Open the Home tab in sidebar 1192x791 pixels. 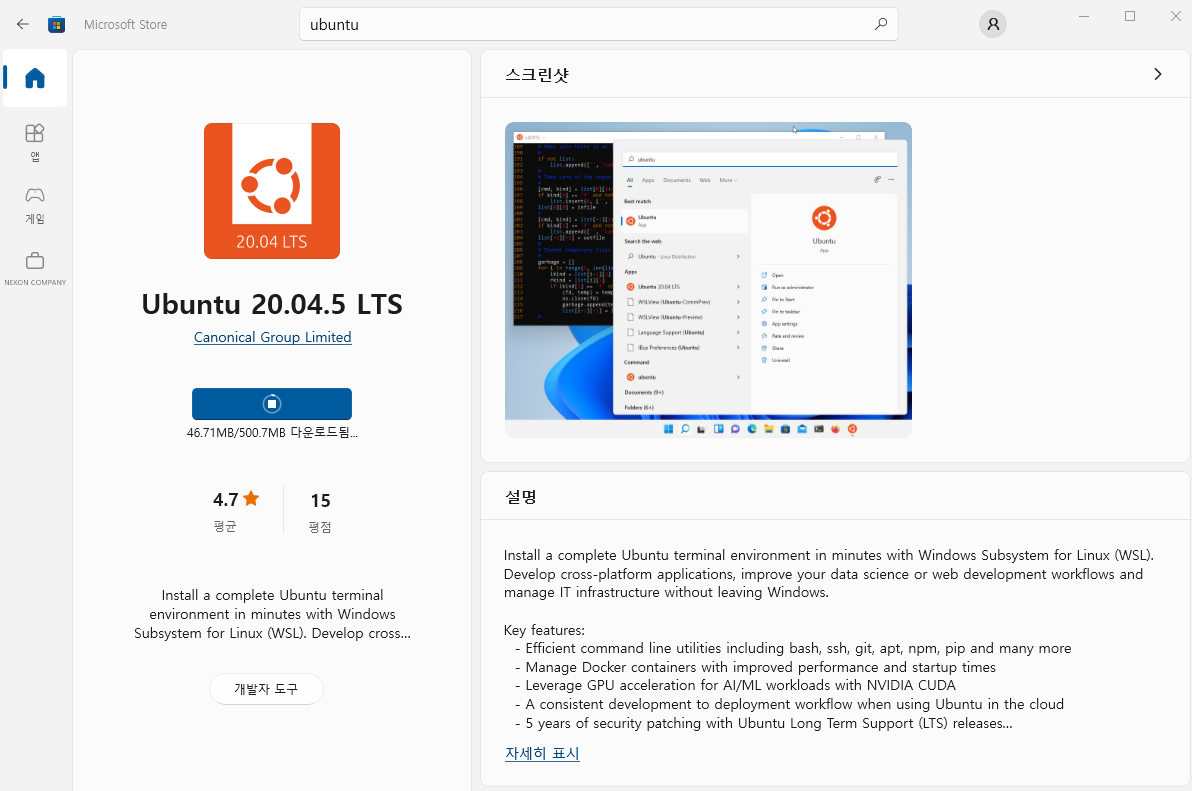pos(35,78)
